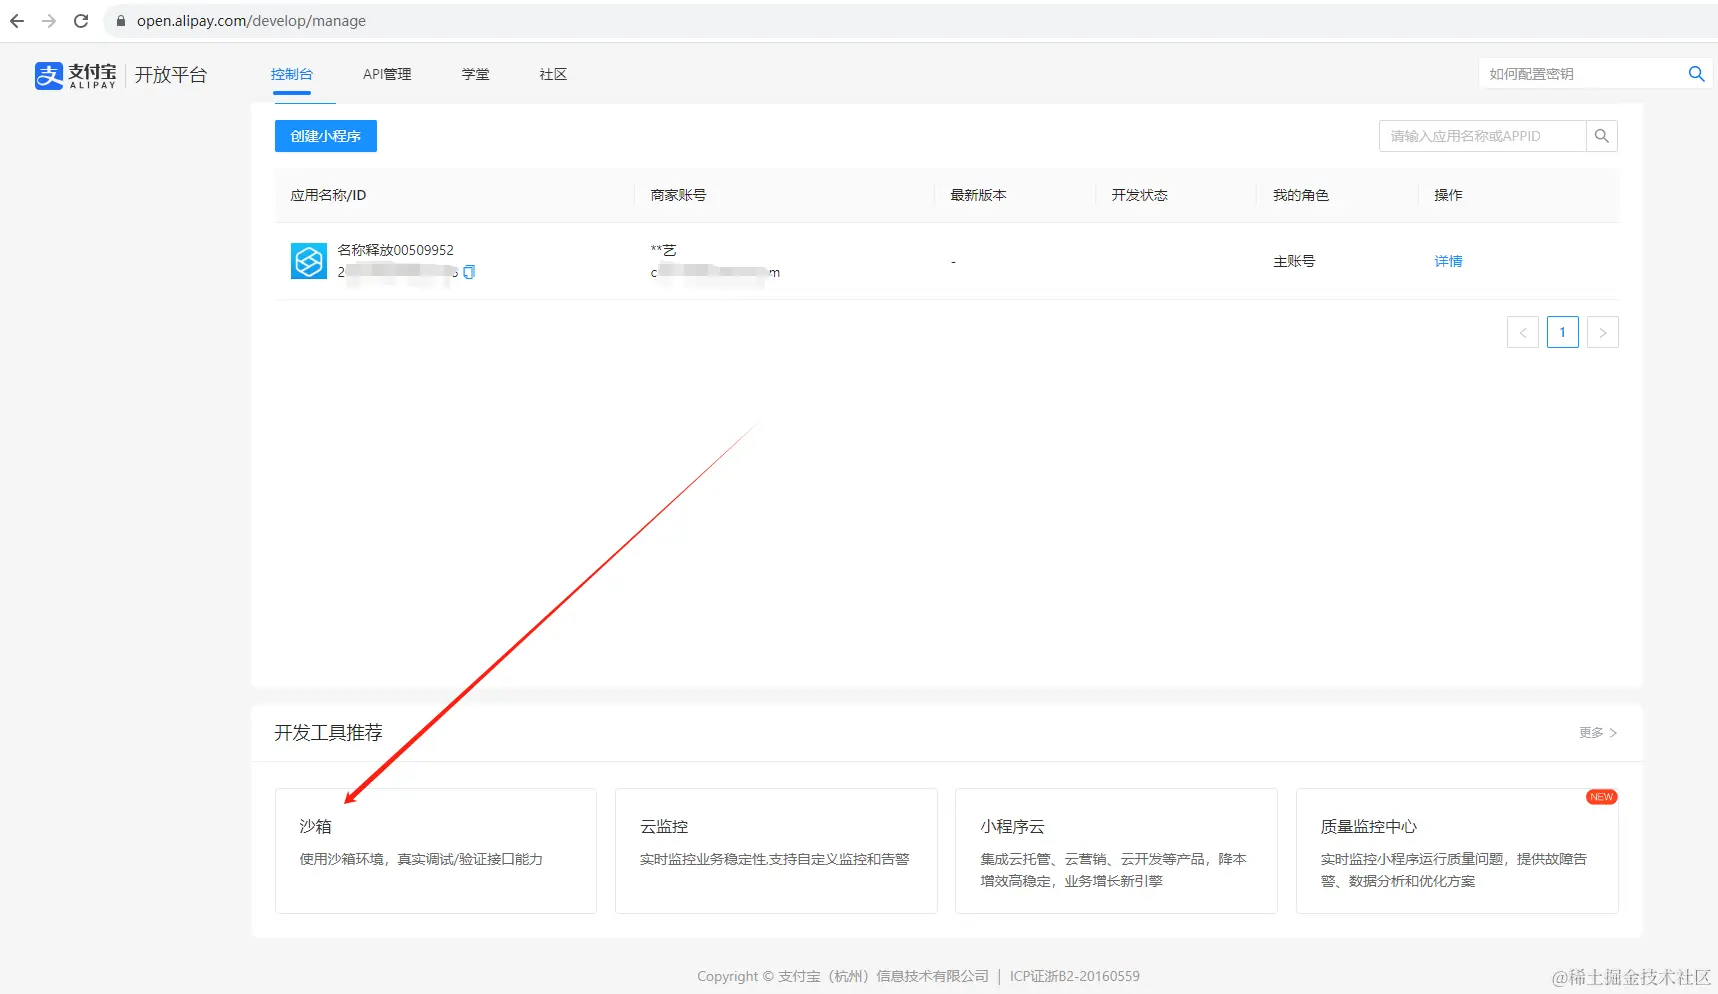Image resolution: width=1718 pixels, height=994 pixels.
Task: Focus the app name or APPID search field
Action: 1483,136
